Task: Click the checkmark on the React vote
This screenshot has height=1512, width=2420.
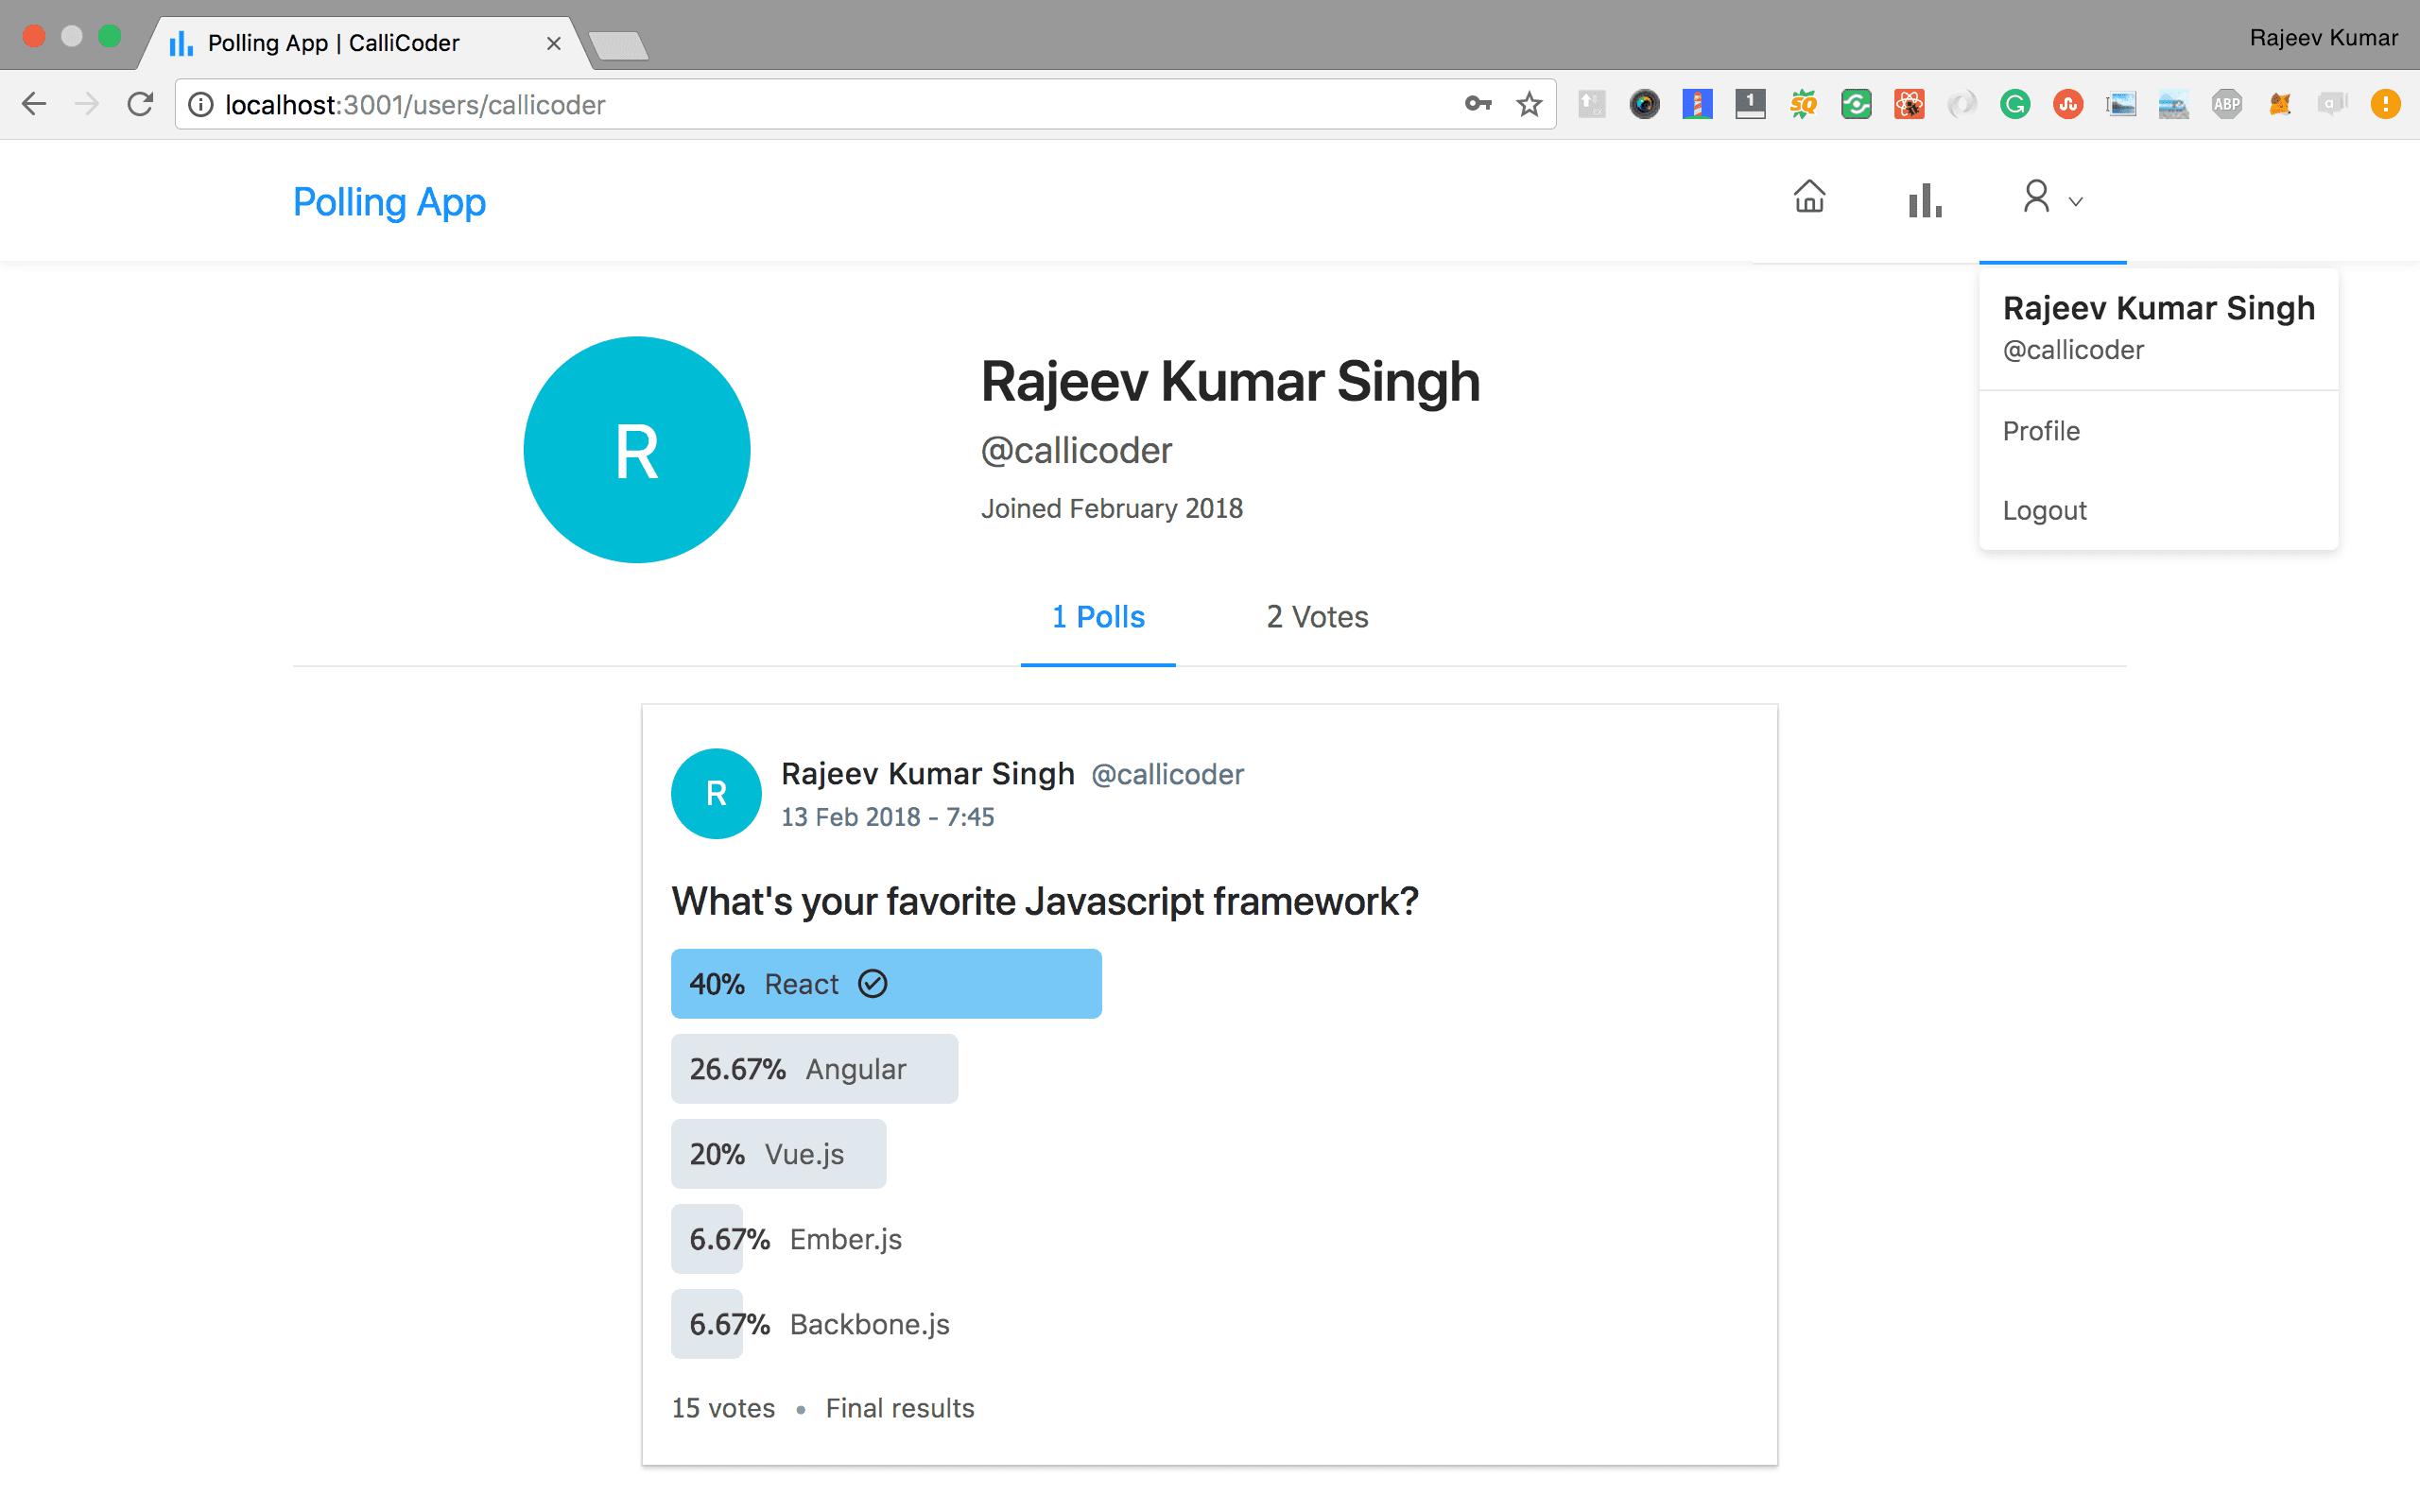Action: click(x=873, y=983)
